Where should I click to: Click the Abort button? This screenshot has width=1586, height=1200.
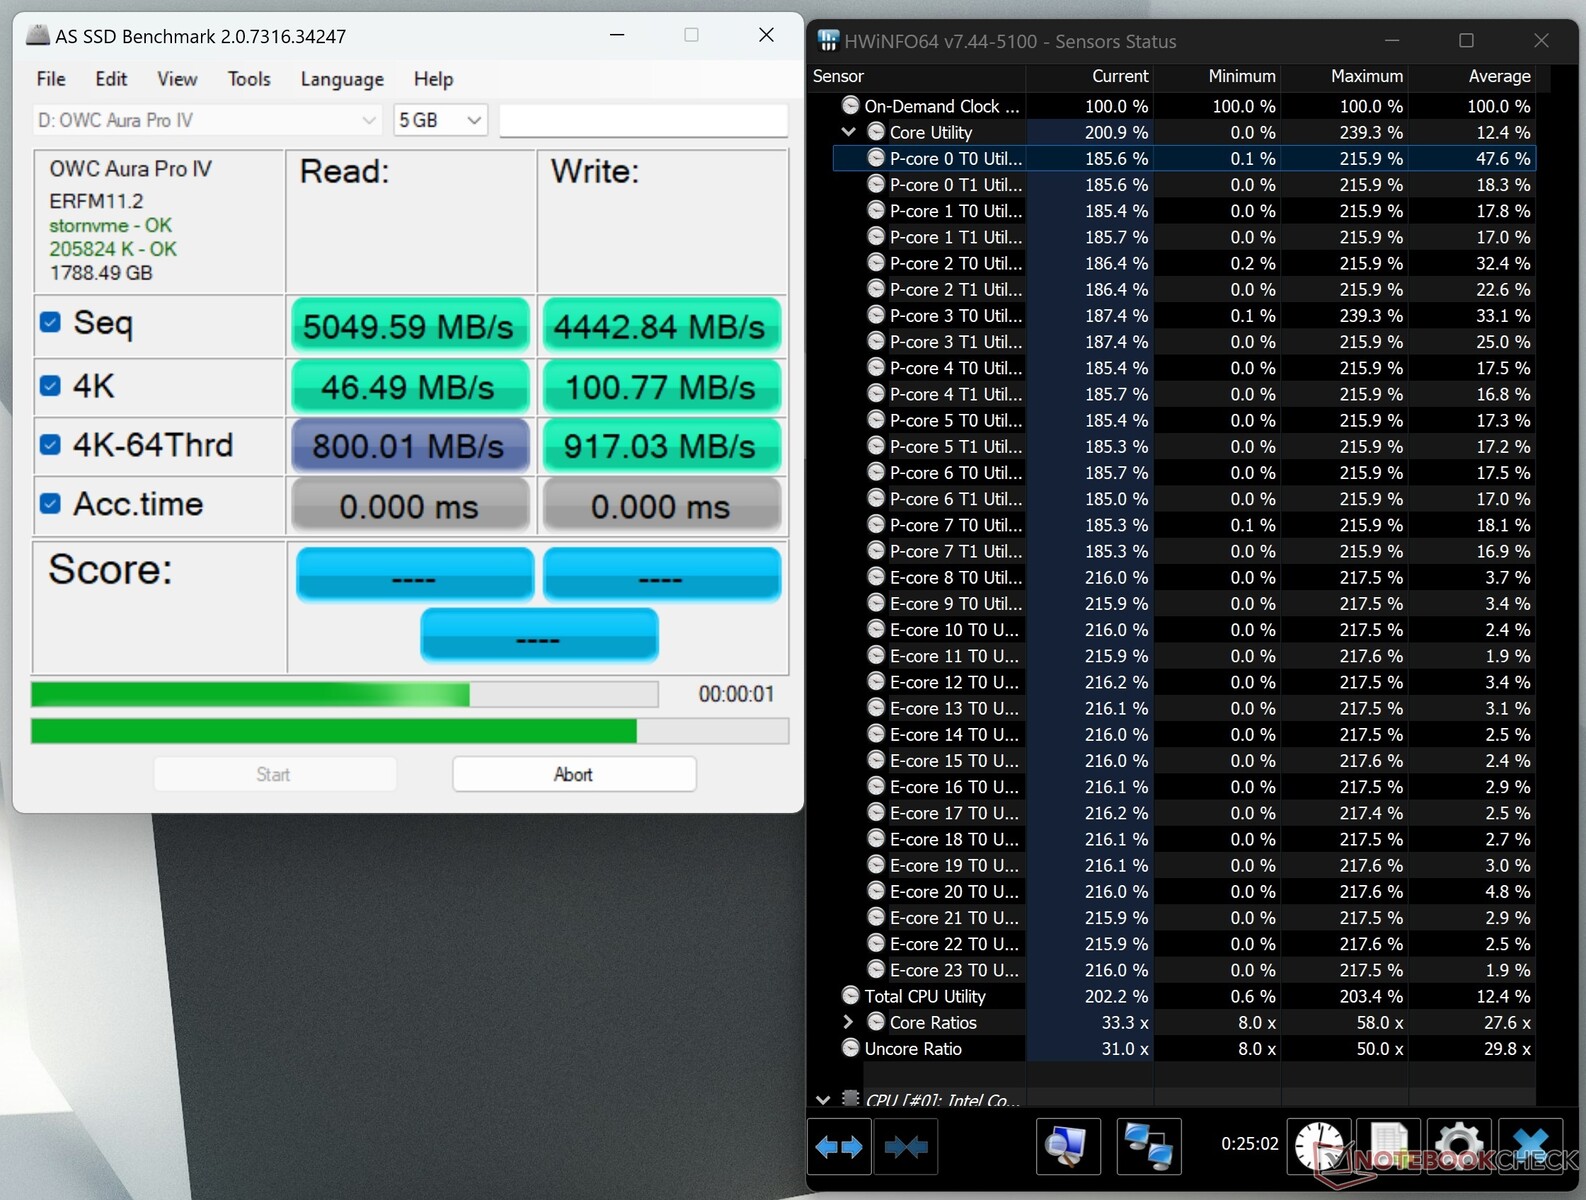click(x=574, y=774)
